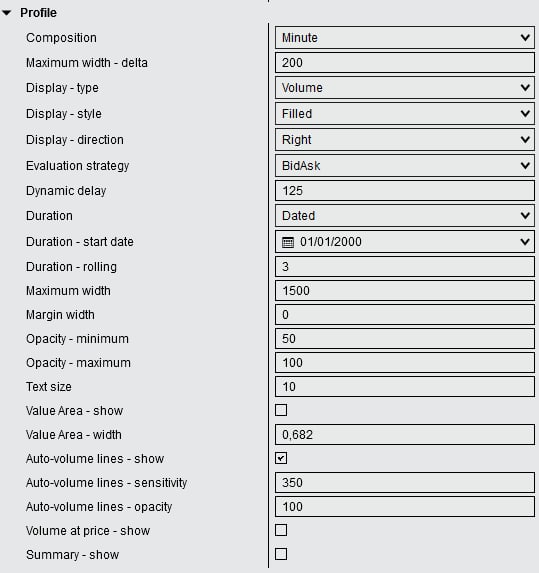539x573 pixels.
Task: Open the Display - type Volume dropdown
Action: [405, 88]
